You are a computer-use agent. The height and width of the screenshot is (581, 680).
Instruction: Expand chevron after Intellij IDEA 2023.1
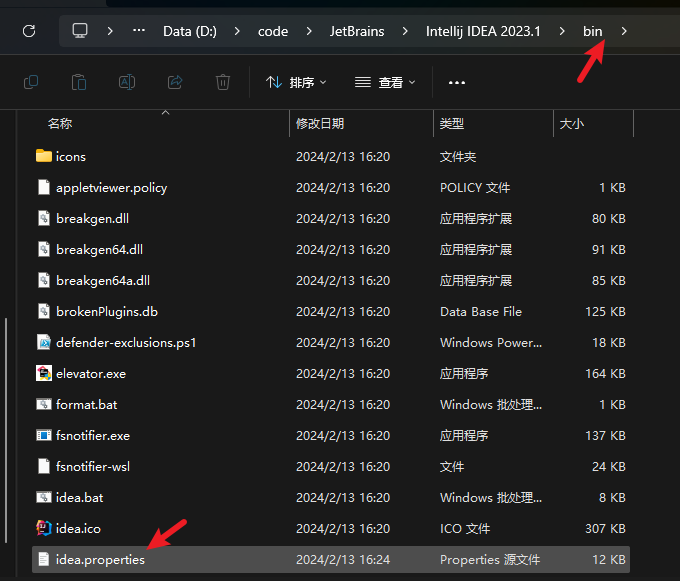(x=562, y=31)
